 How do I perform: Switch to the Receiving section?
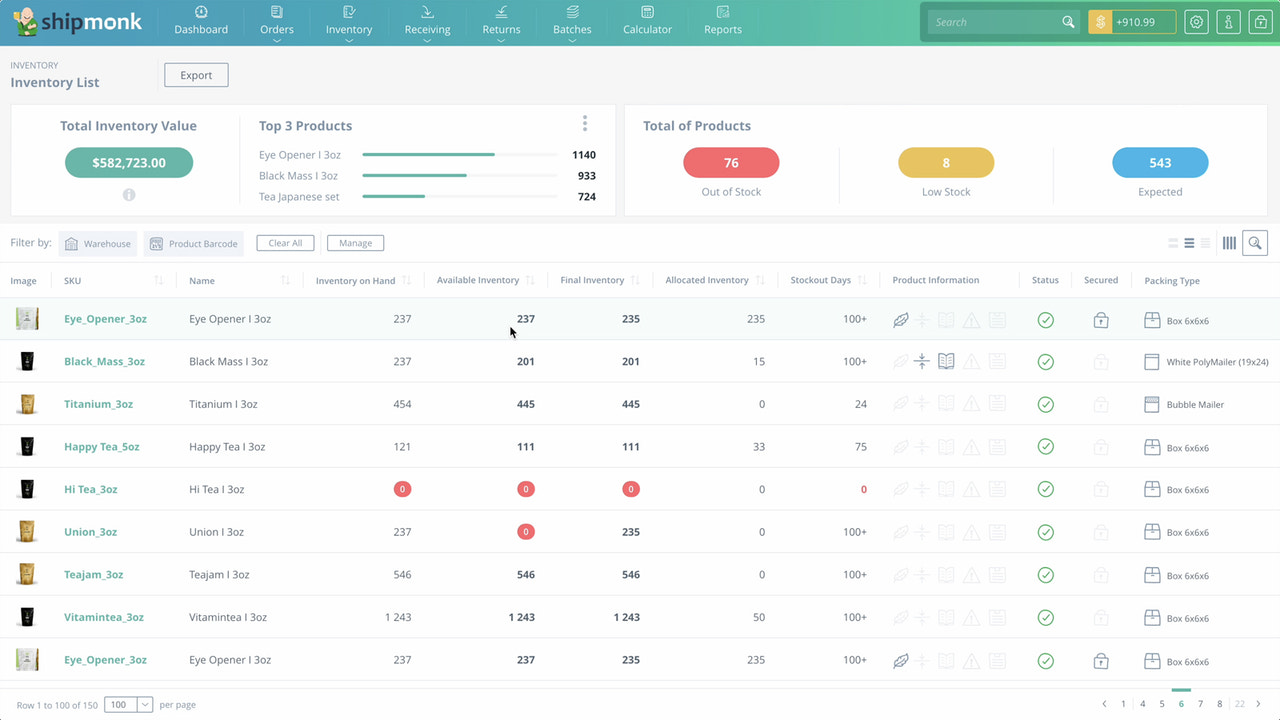[427, 22]
